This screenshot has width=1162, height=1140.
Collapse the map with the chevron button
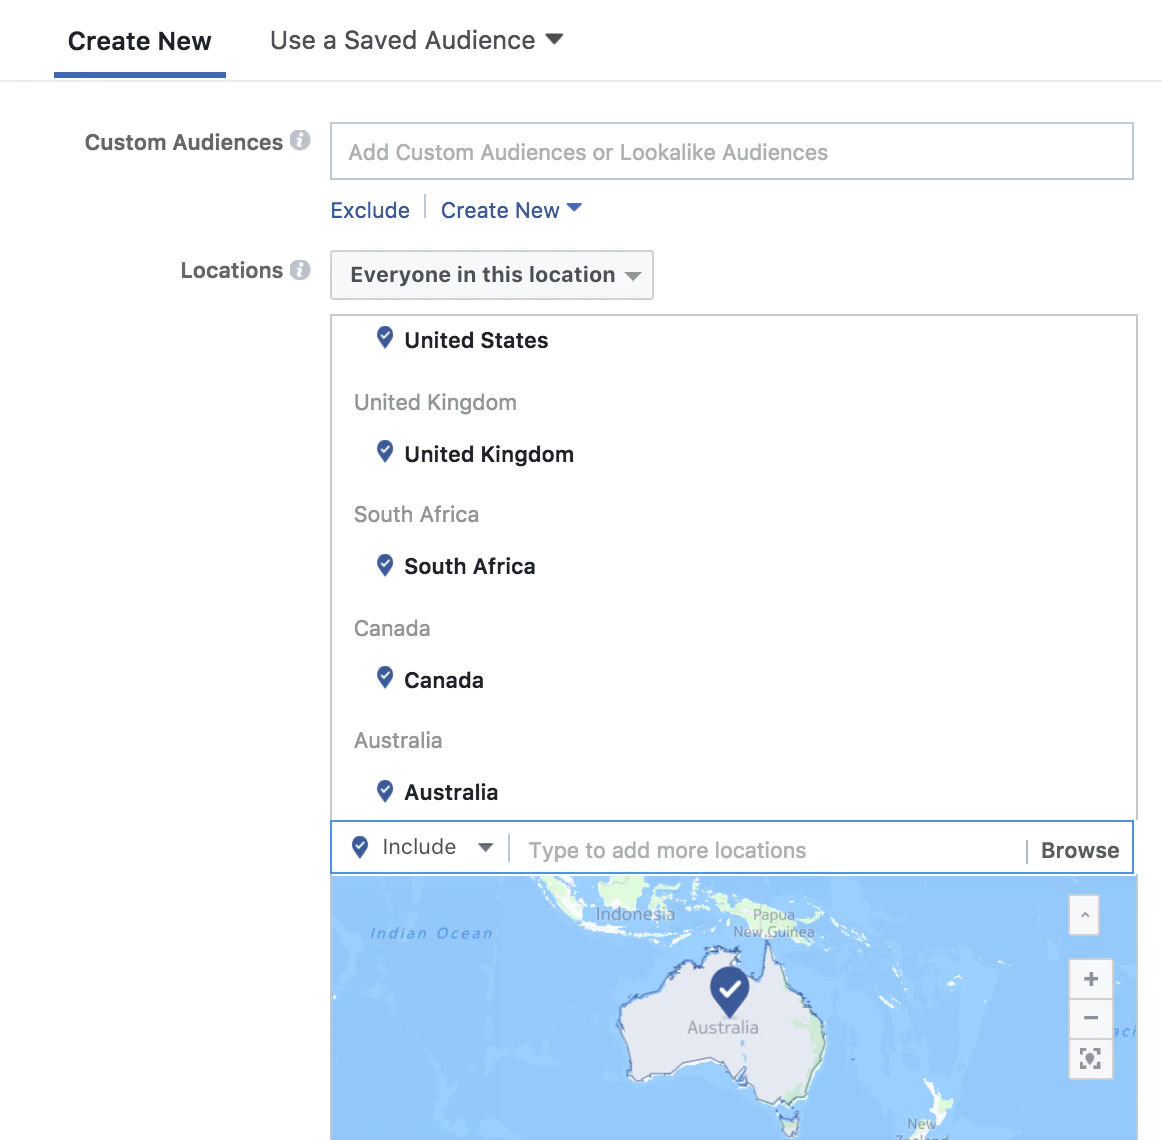1084,915
